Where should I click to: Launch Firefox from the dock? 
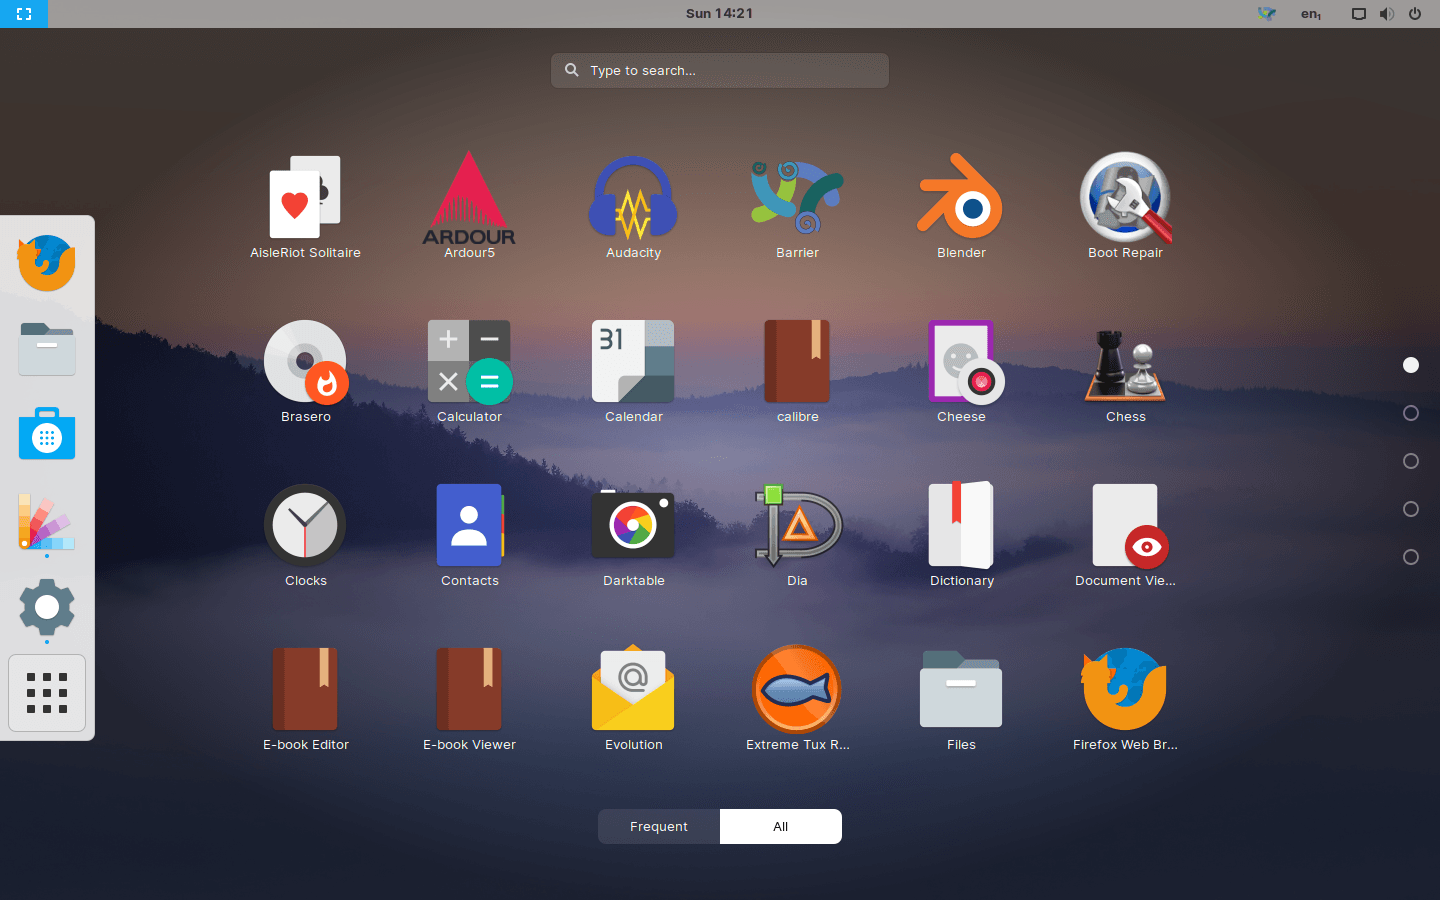46,263
